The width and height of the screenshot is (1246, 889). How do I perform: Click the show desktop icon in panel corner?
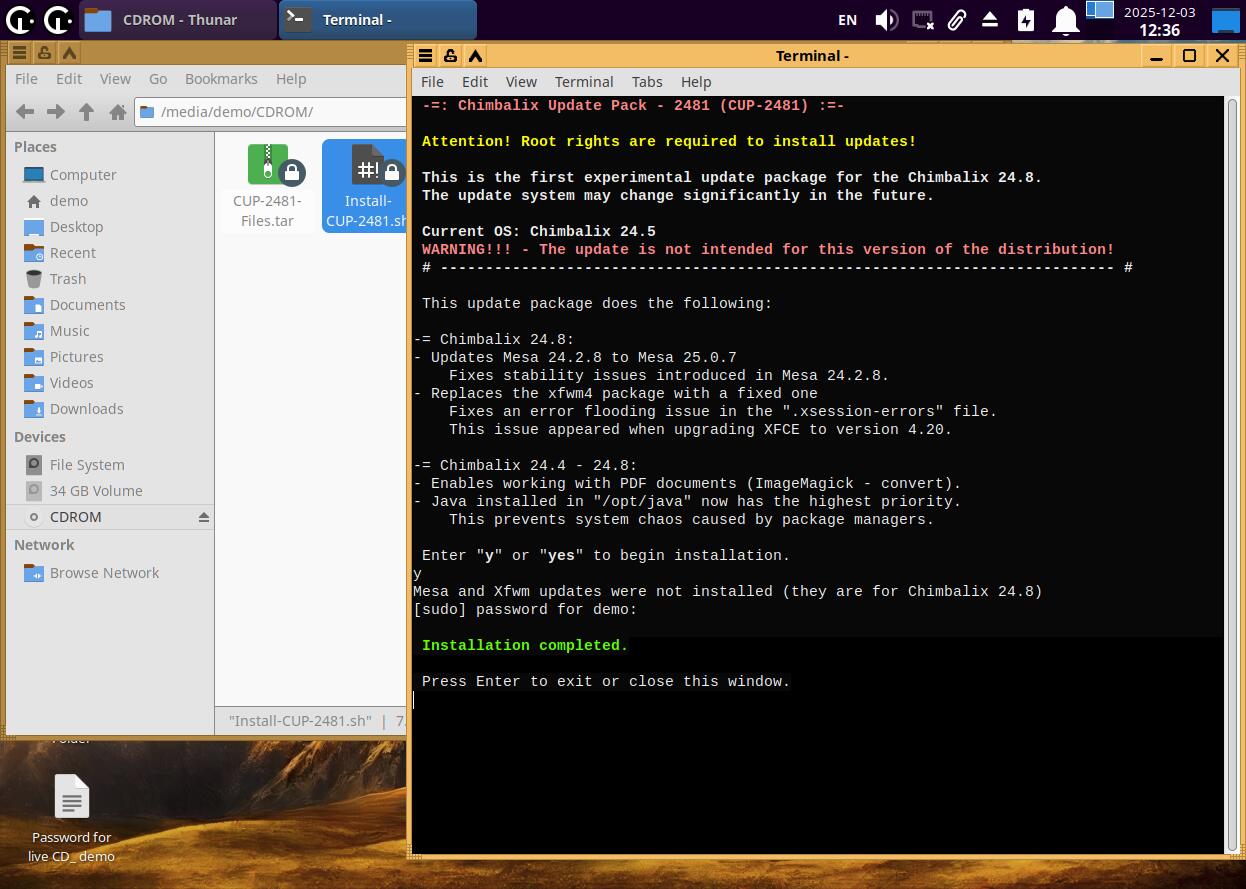(1226, 20)
